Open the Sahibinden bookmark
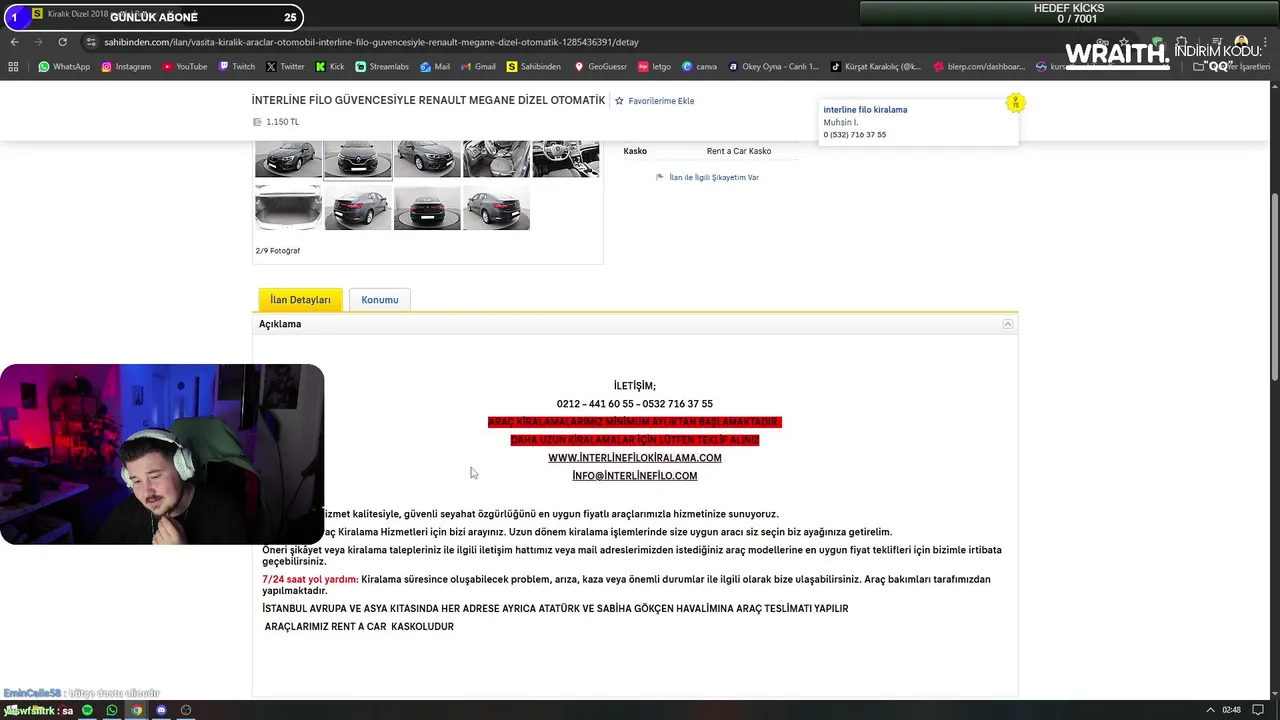The width and height of the screenshot is (1280, 720). pos(534,67)
